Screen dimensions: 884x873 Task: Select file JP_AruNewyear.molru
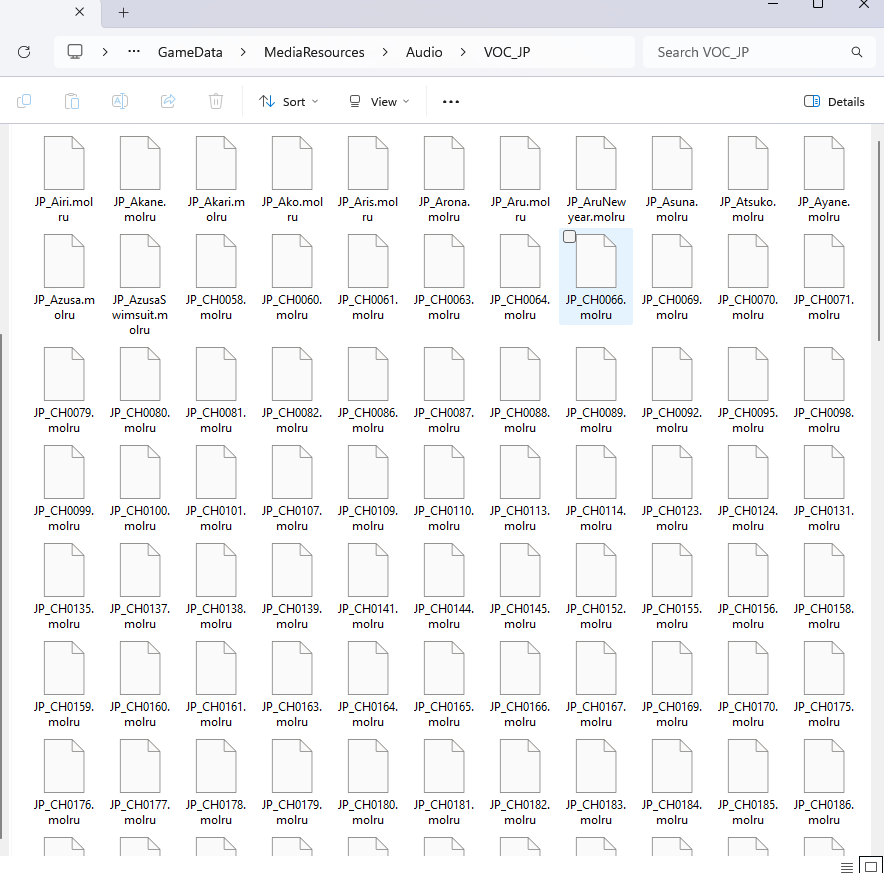tap(596, 179)
